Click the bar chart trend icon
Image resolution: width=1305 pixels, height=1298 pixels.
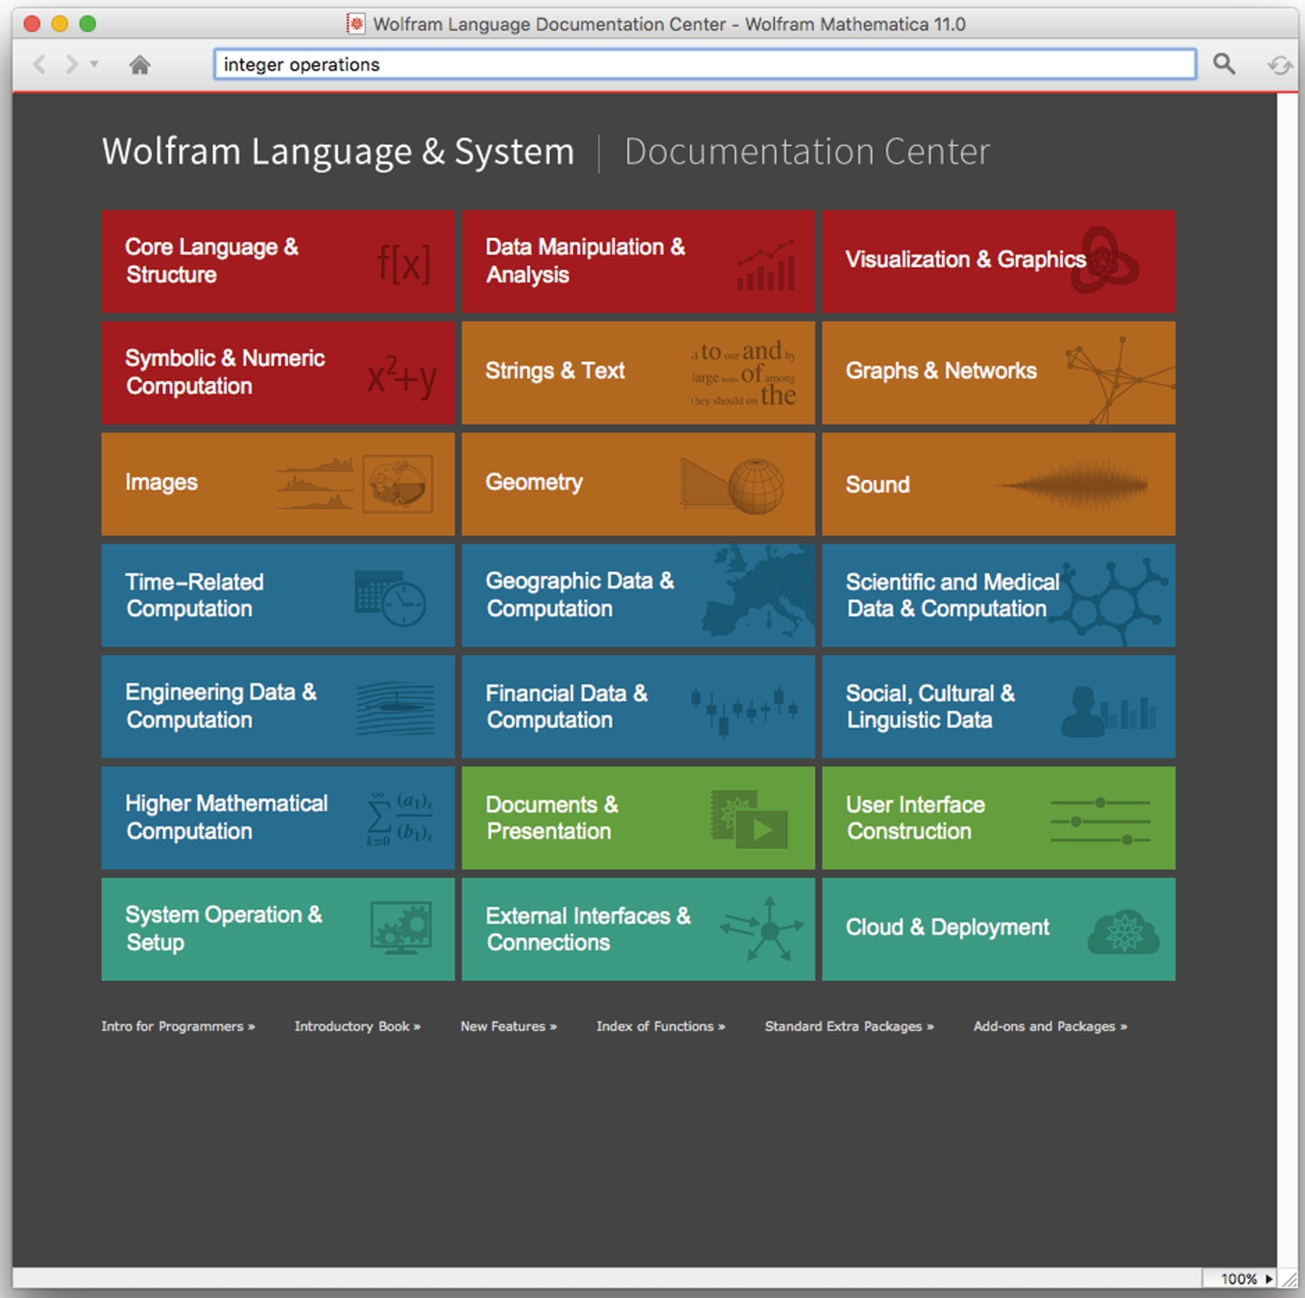tap(766, 265)
